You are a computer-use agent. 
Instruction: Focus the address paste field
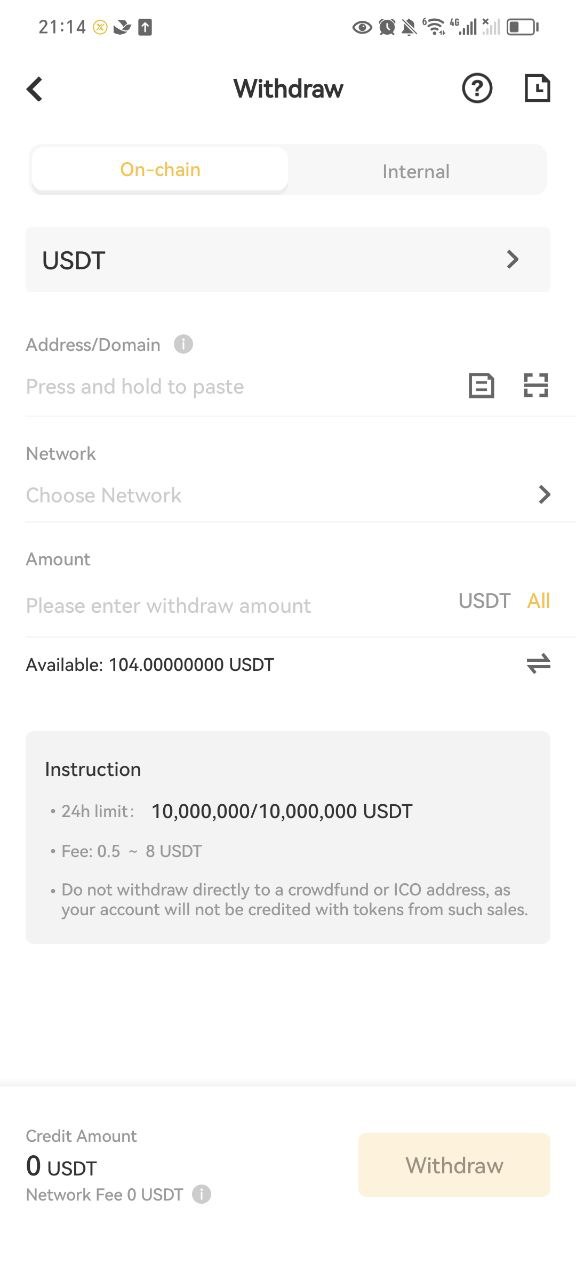pos(240,386)
